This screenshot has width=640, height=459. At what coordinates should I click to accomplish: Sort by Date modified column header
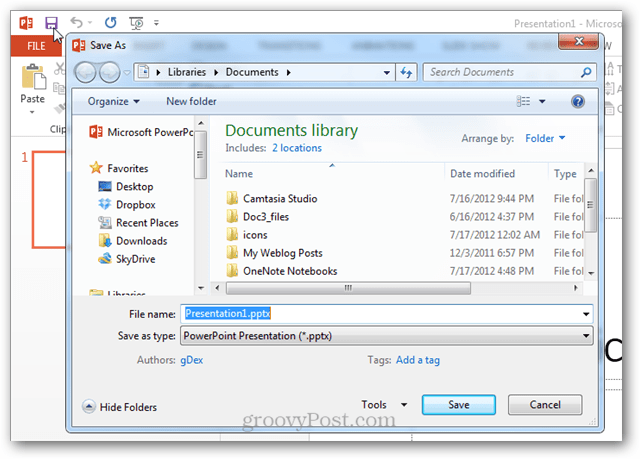coord(496,173)
